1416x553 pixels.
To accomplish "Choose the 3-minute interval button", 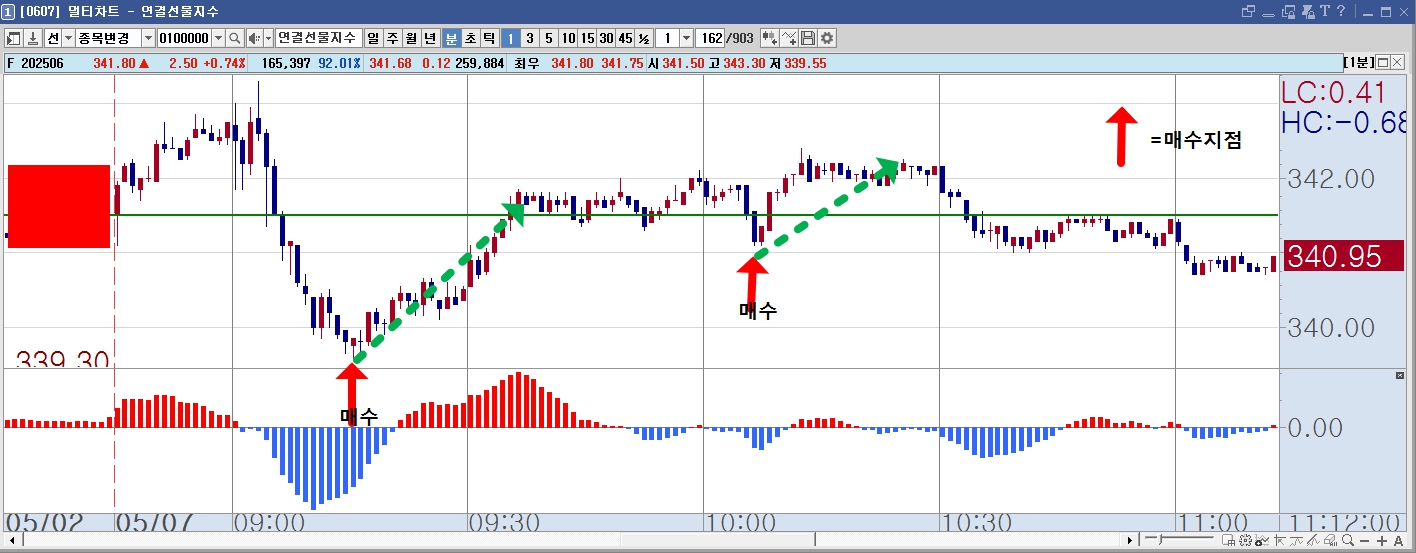I will [x=530, y=38].
